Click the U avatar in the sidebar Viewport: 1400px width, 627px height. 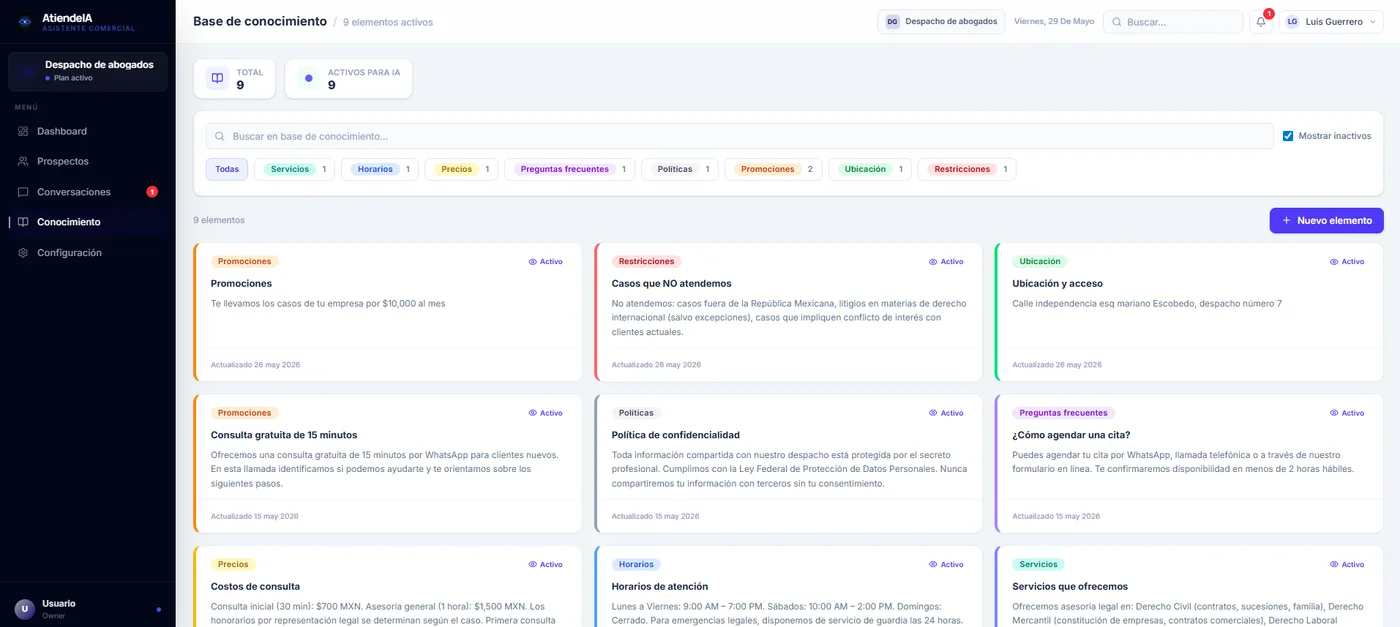[x=25, y=609]
